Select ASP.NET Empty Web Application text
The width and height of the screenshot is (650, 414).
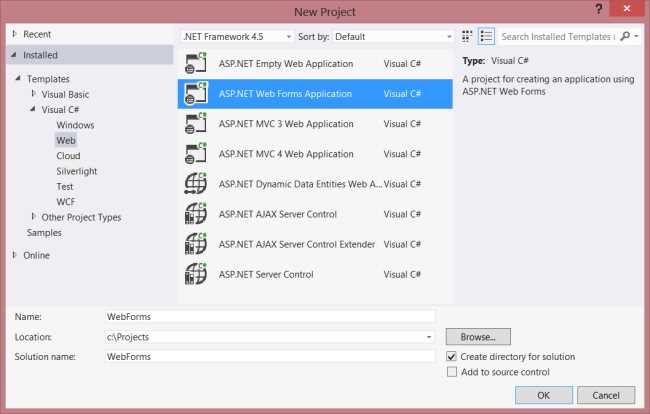(x=286, y=64)
